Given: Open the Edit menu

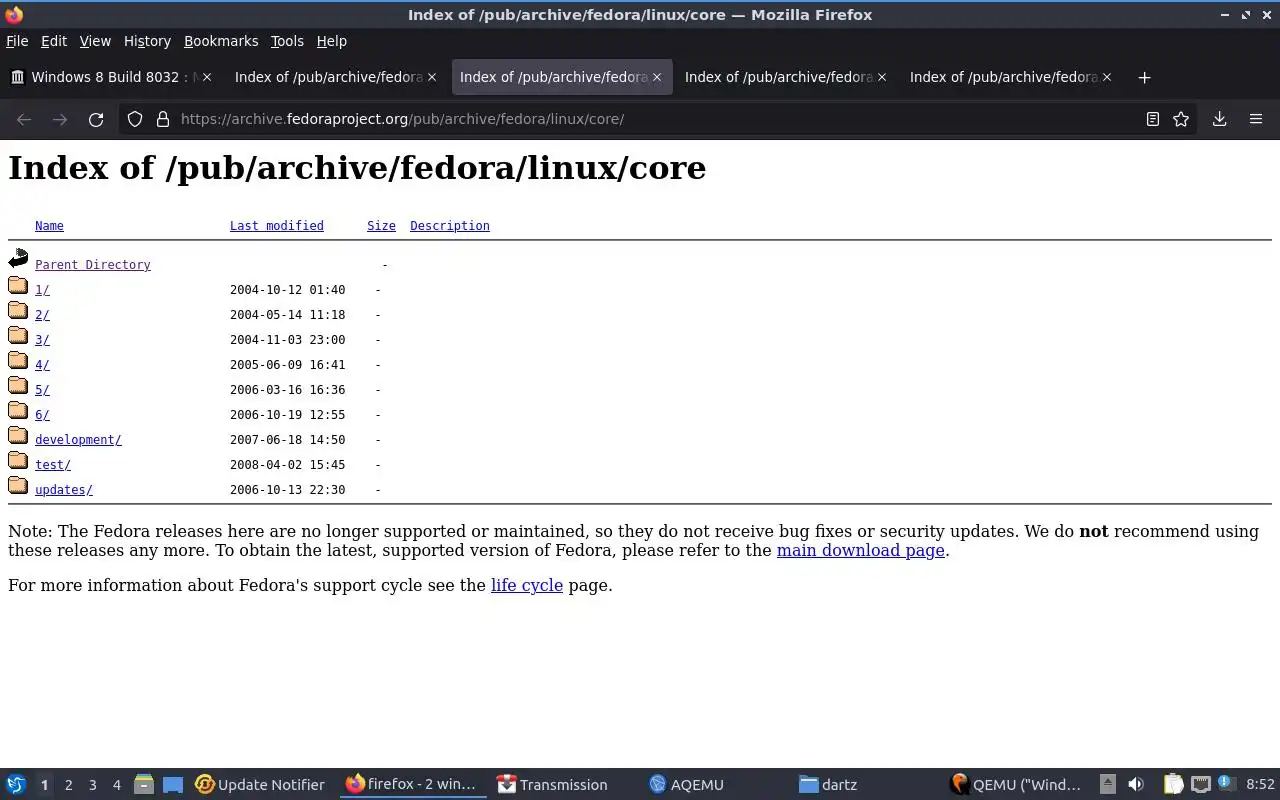Looking at the screenshot, I should click(54, 41).
